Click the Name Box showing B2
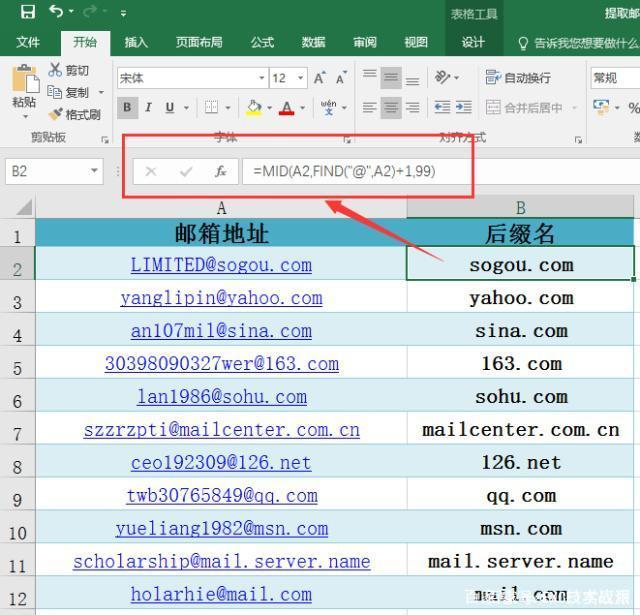 [54, 171]
